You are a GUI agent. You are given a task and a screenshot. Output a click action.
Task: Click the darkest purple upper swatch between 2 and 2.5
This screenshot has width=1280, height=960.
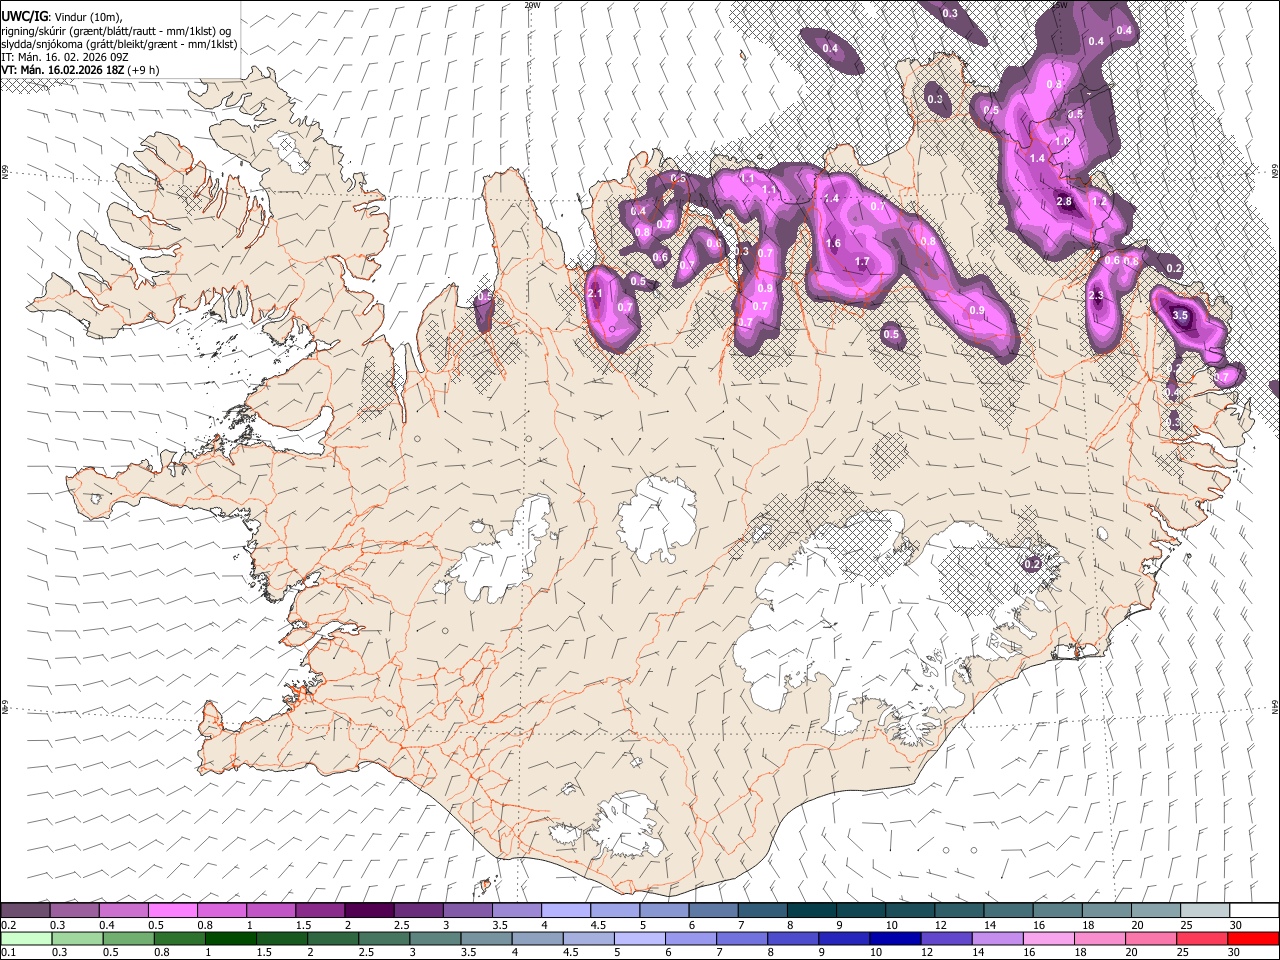[368, 910]
